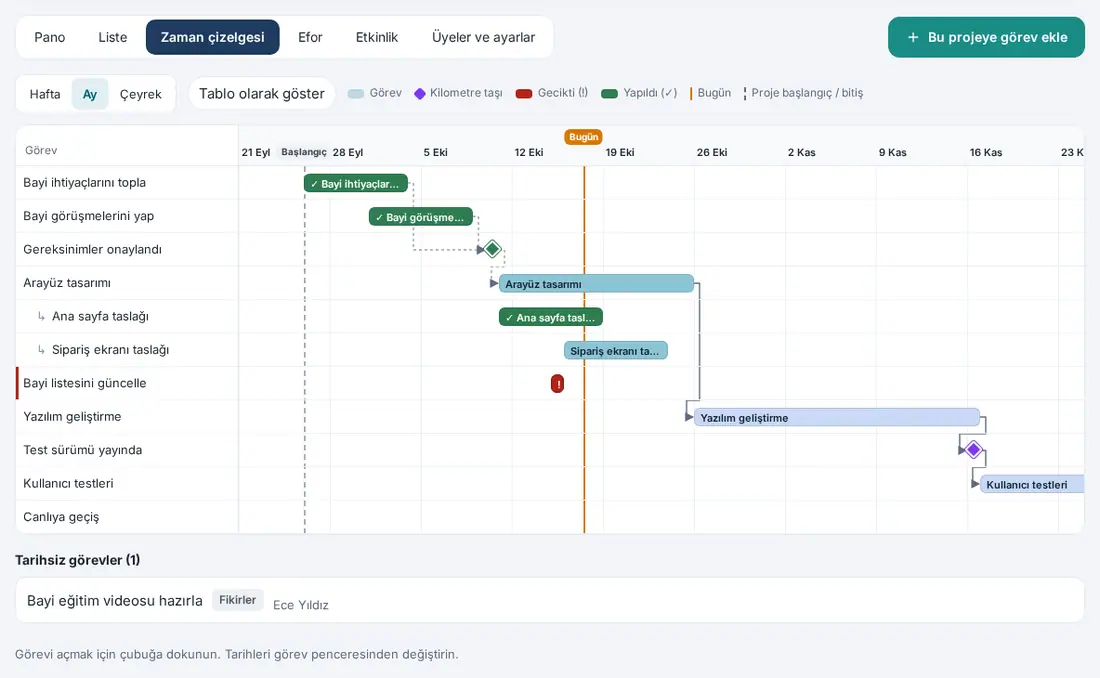Open the Bayi ihtiyaçlar… completed task bar
1100x678 pixels.
pyautogui.click(x=356, y=184)
